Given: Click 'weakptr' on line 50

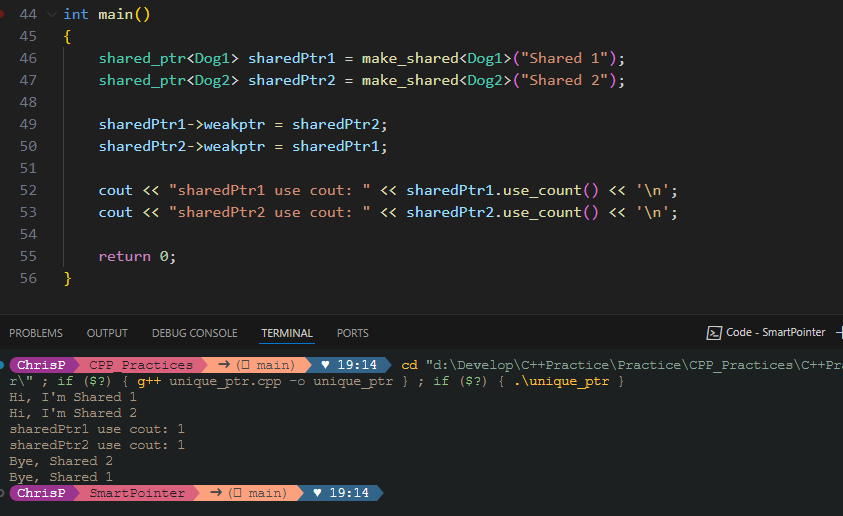Looking at the screenshot, I should tap(234, 146).
